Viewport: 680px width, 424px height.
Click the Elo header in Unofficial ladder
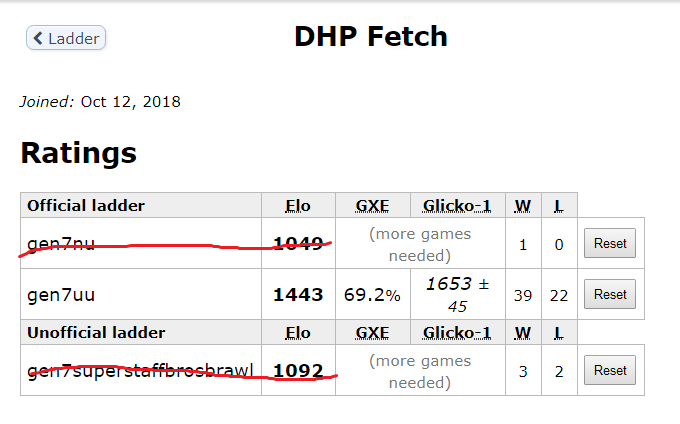click(298, 333)
